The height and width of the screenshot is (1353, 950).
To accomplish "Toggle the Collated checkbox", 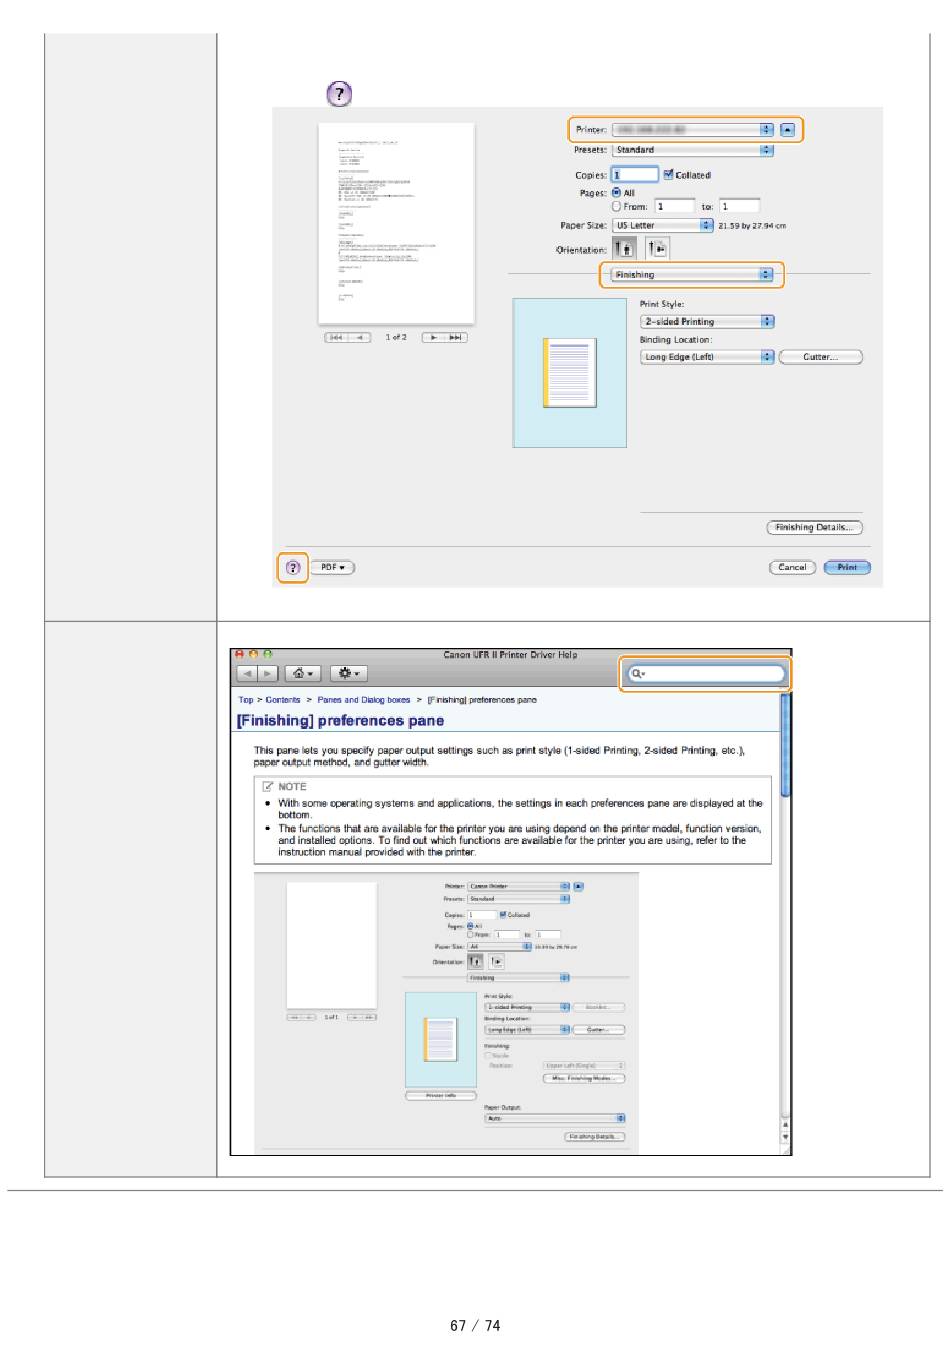I will pyautogui.click(x=668, y=175).
